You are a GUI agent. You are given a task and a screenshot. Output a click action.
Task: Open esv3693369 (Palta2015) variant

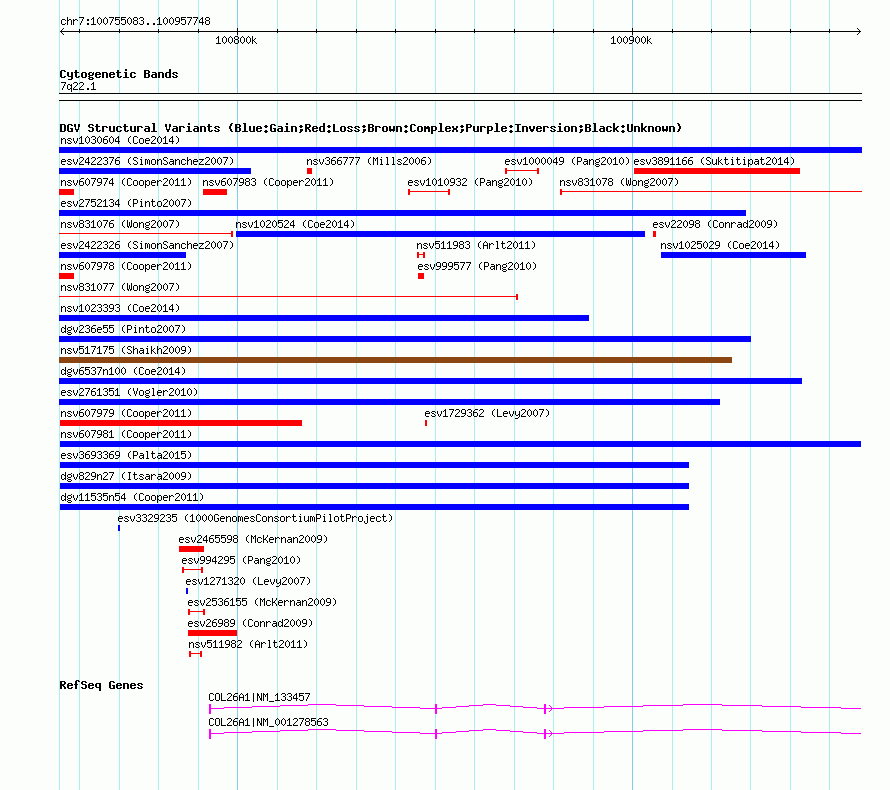pos(126,455)
